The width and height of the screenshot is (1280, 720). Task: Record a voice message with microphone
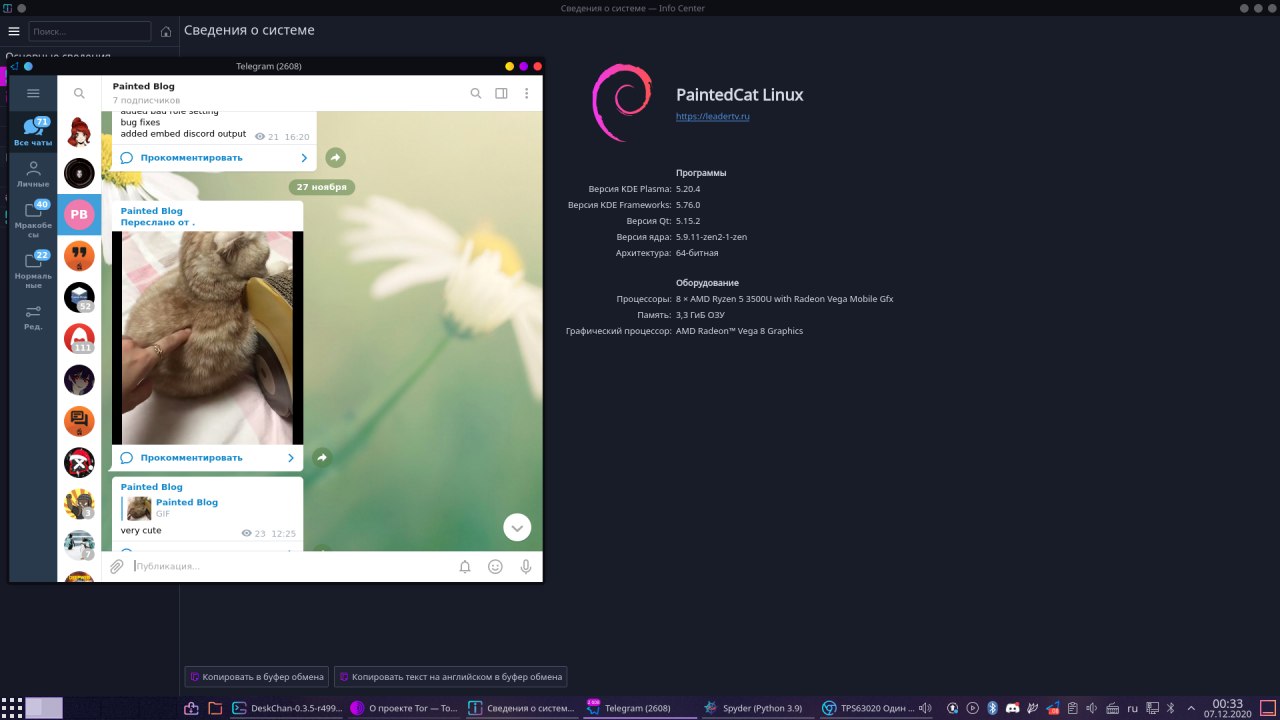526,566
